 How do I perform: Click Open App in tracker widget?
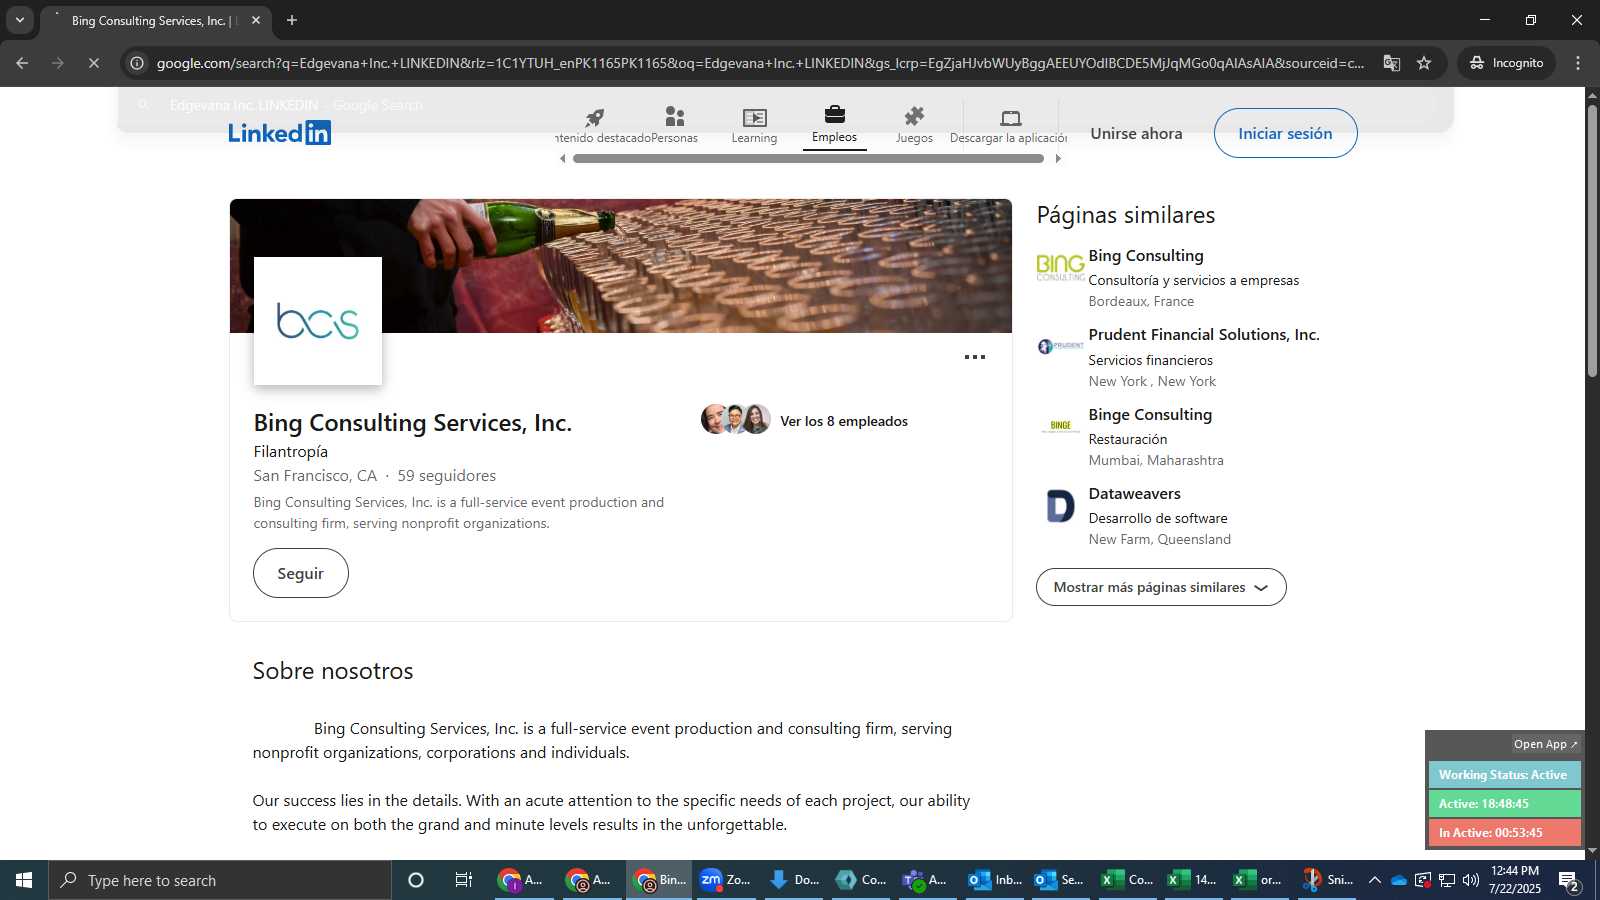coord(1545,744)
